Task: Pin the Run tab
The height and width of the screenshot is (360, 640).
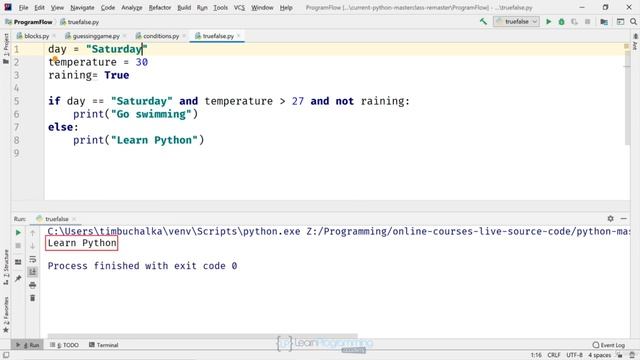Action: tap(18, 278)
